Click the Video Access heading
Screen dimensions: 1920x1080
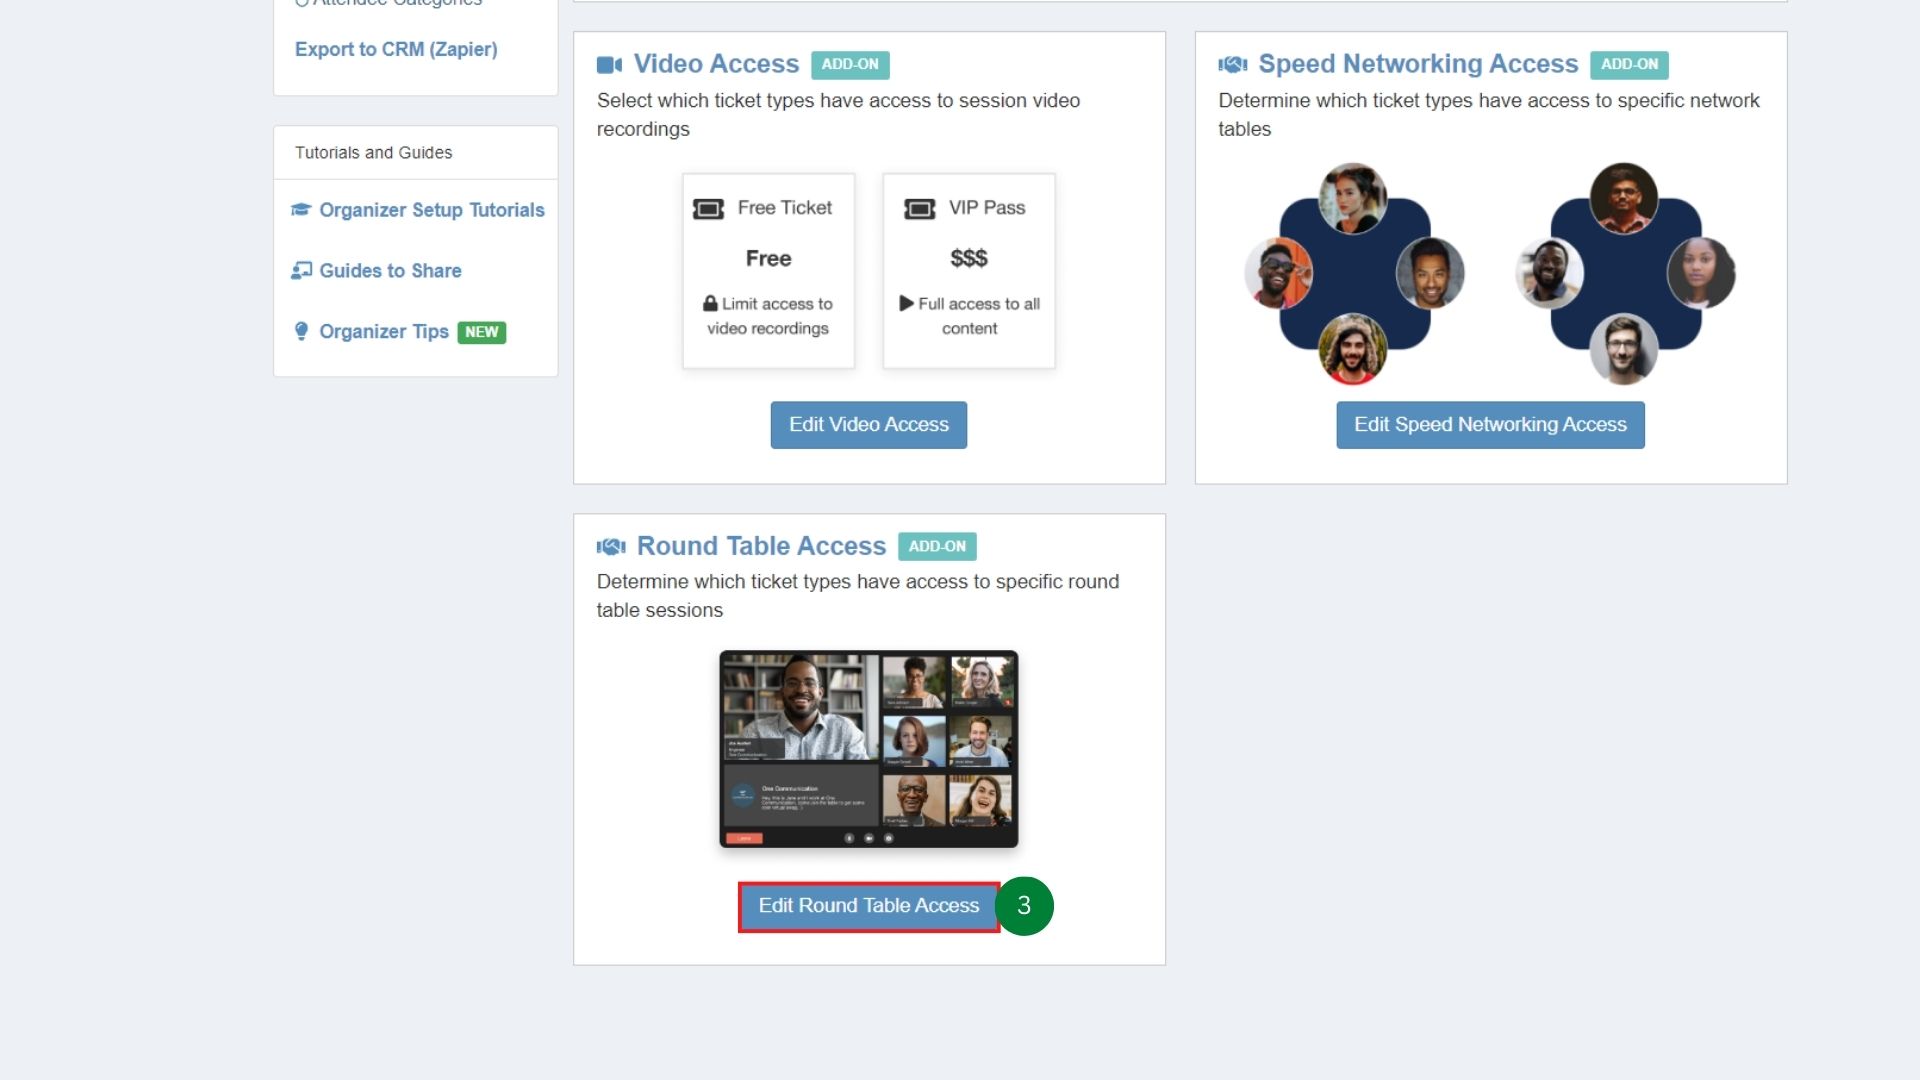tap(716, 64)
